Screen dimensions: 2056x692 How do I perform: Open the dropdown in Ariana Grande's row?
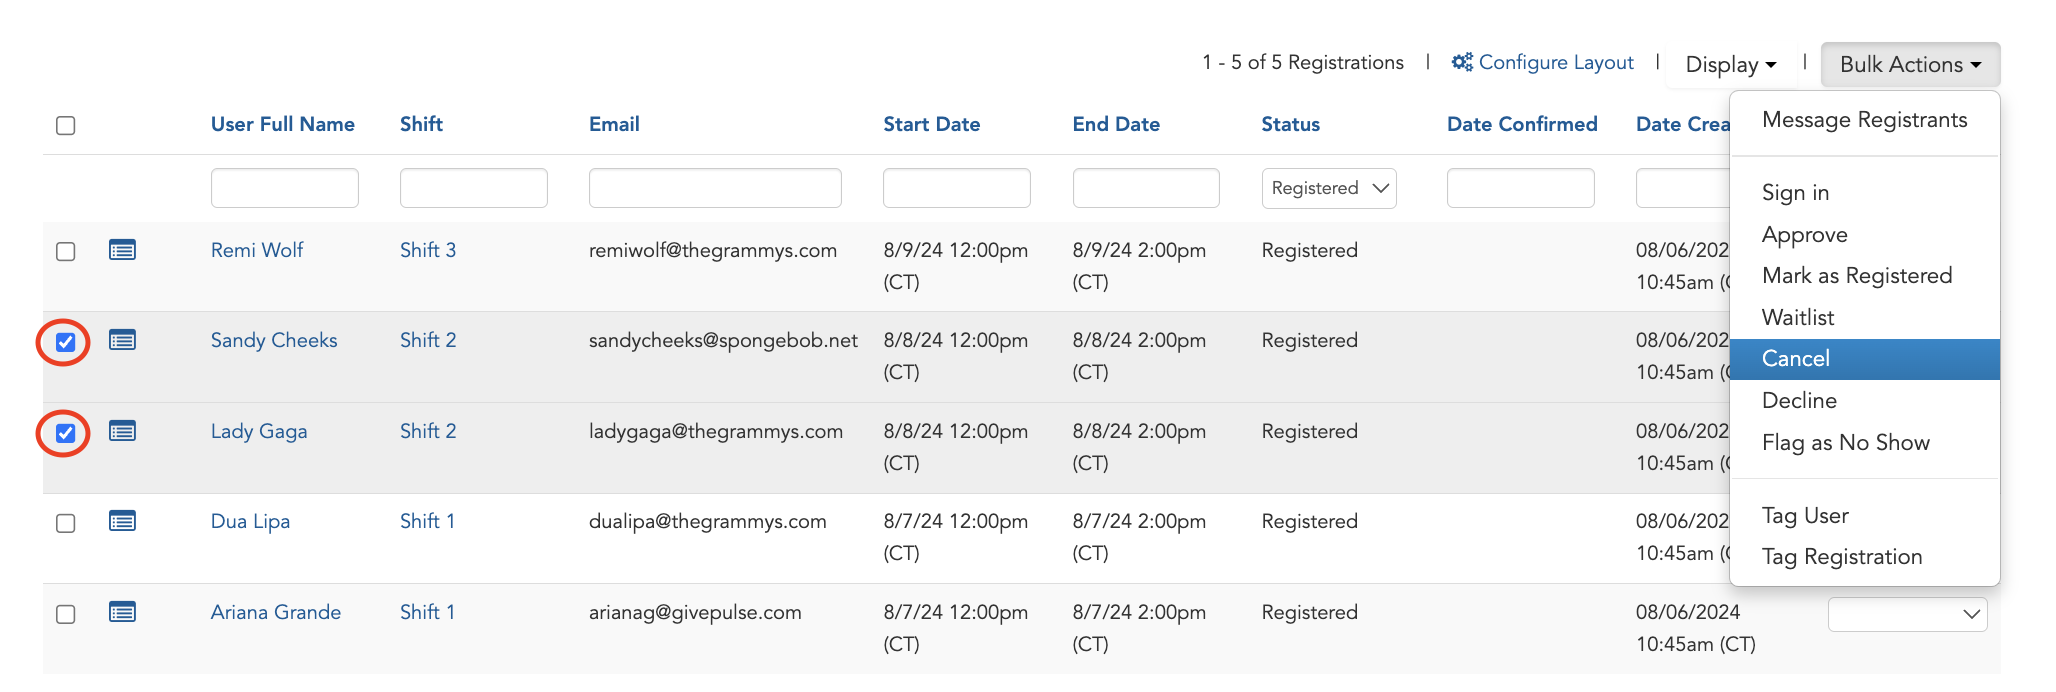coord(1907,614)
